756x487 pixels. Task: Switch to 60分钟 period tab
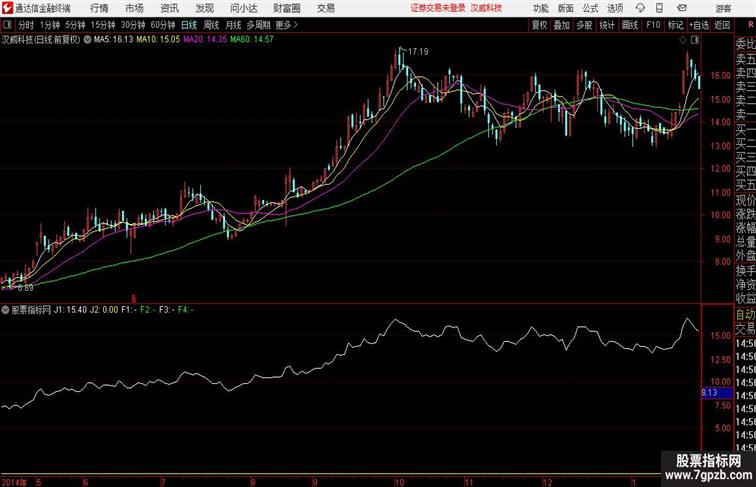click(x=162, y=25)
